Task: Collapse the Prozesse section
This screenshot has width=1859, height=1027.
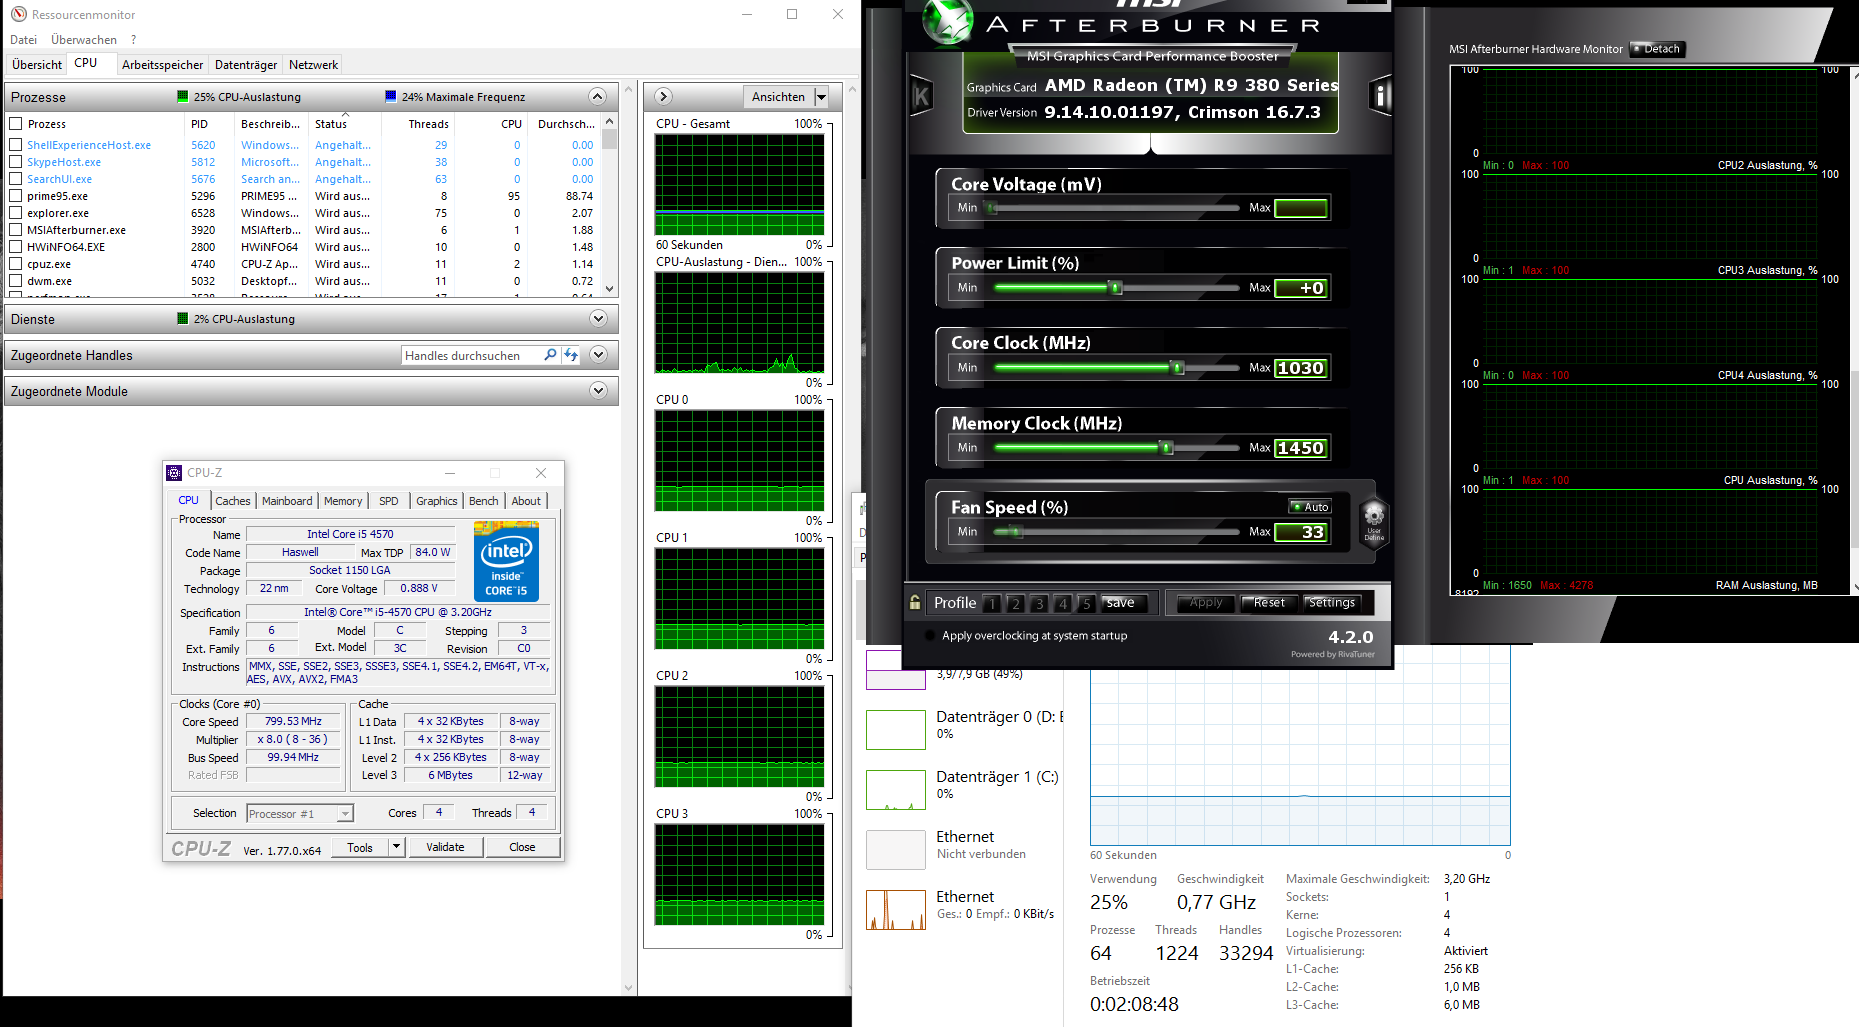Action: tap(597, 97)
